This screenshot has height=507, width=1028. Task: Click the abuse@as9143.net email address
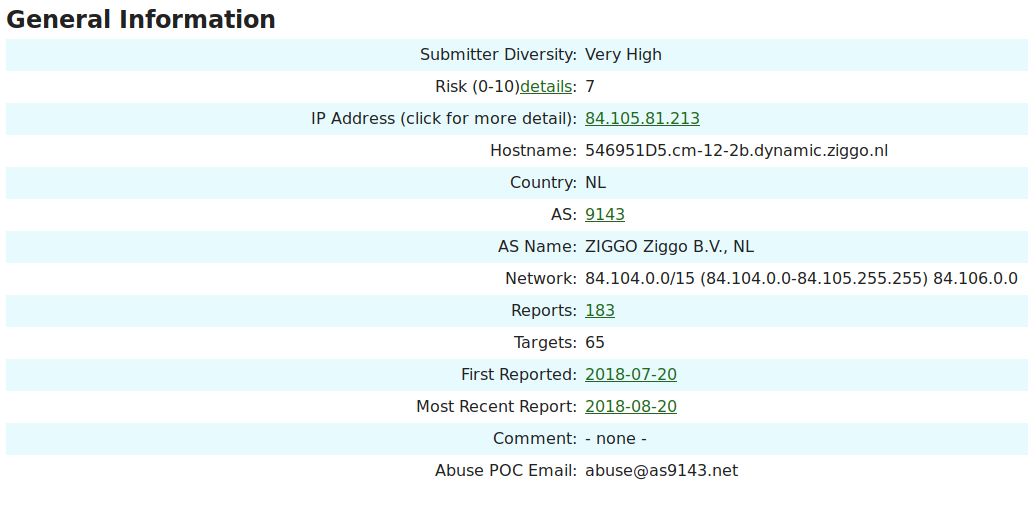(661, 471)
